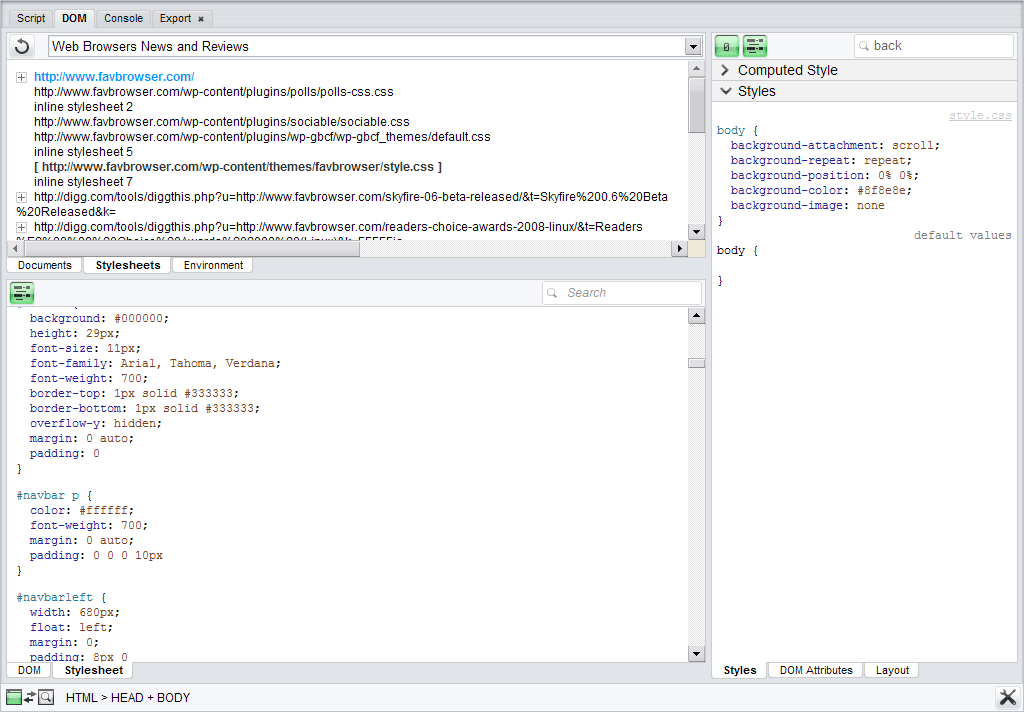Screen dimensions: 1024x712
Task: Click the magnifier inspect icon in status bar
Action: point(46,697)
